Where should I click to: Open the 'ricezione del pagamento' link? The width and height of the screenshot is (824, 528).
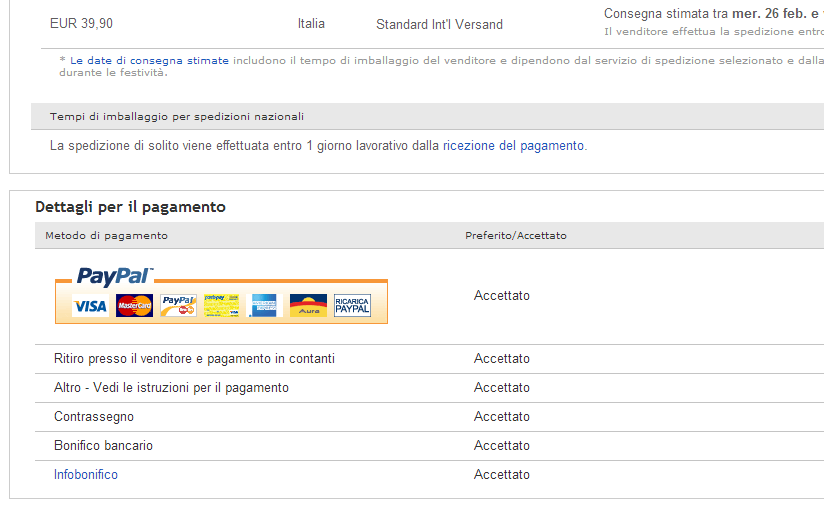513,146
